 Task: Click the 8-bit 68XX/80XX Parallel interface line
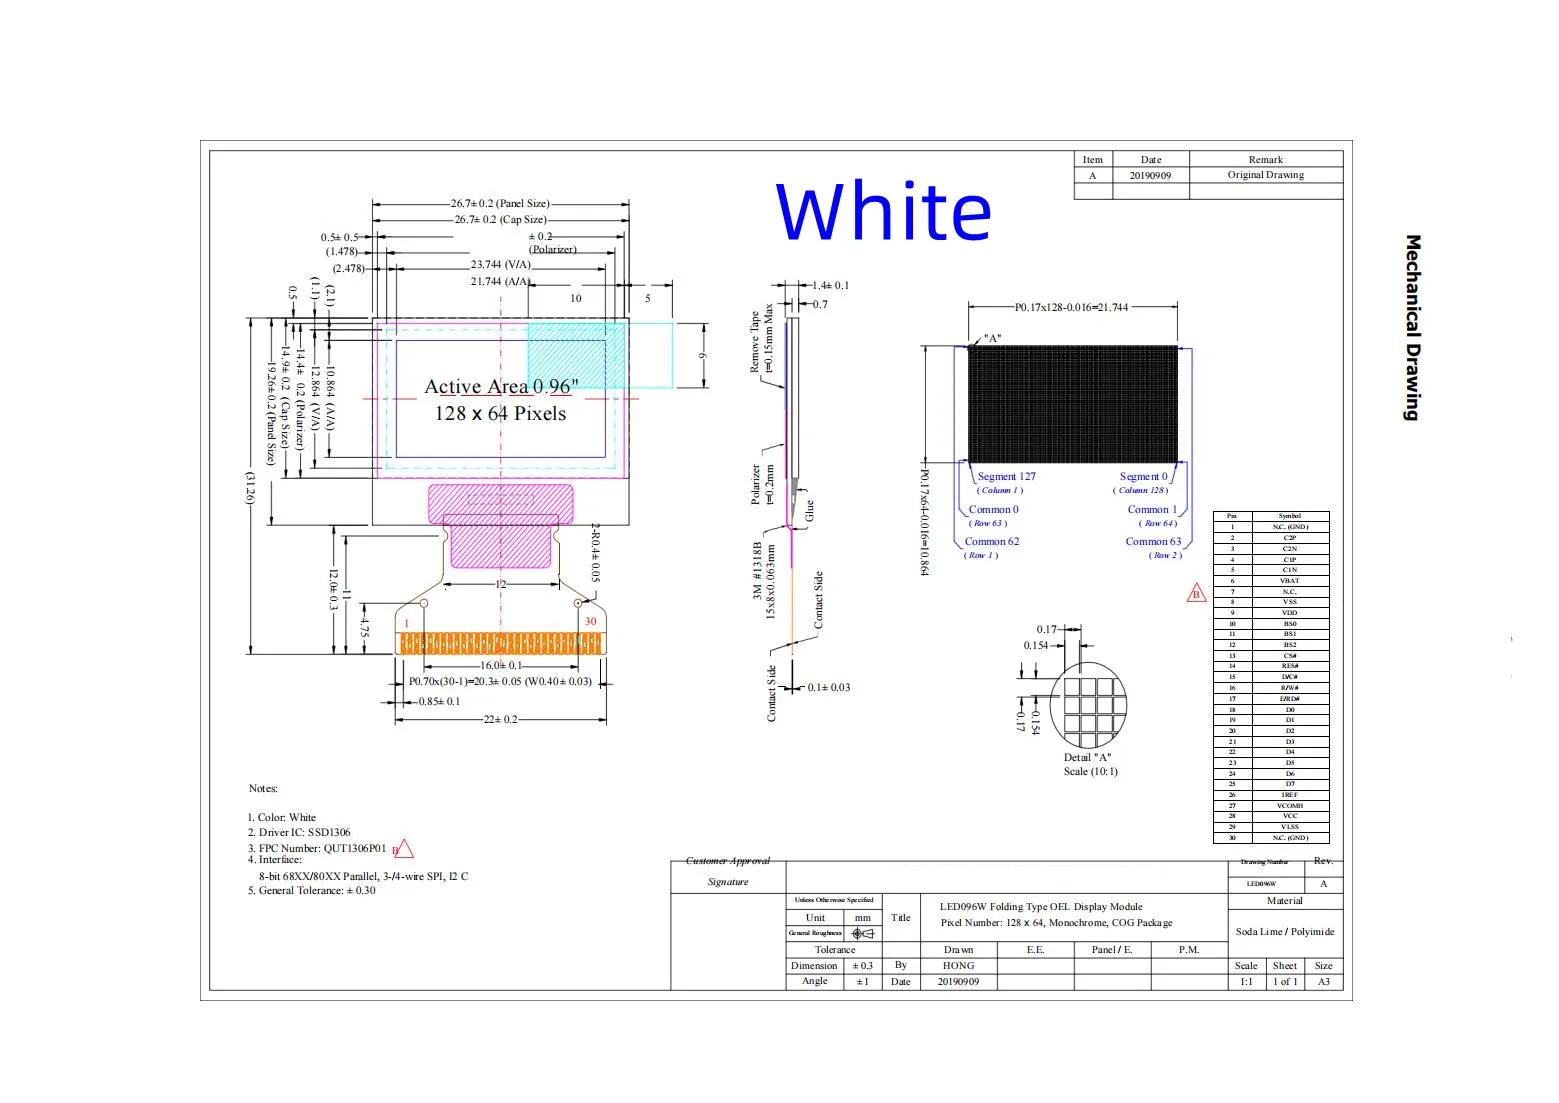363,876
